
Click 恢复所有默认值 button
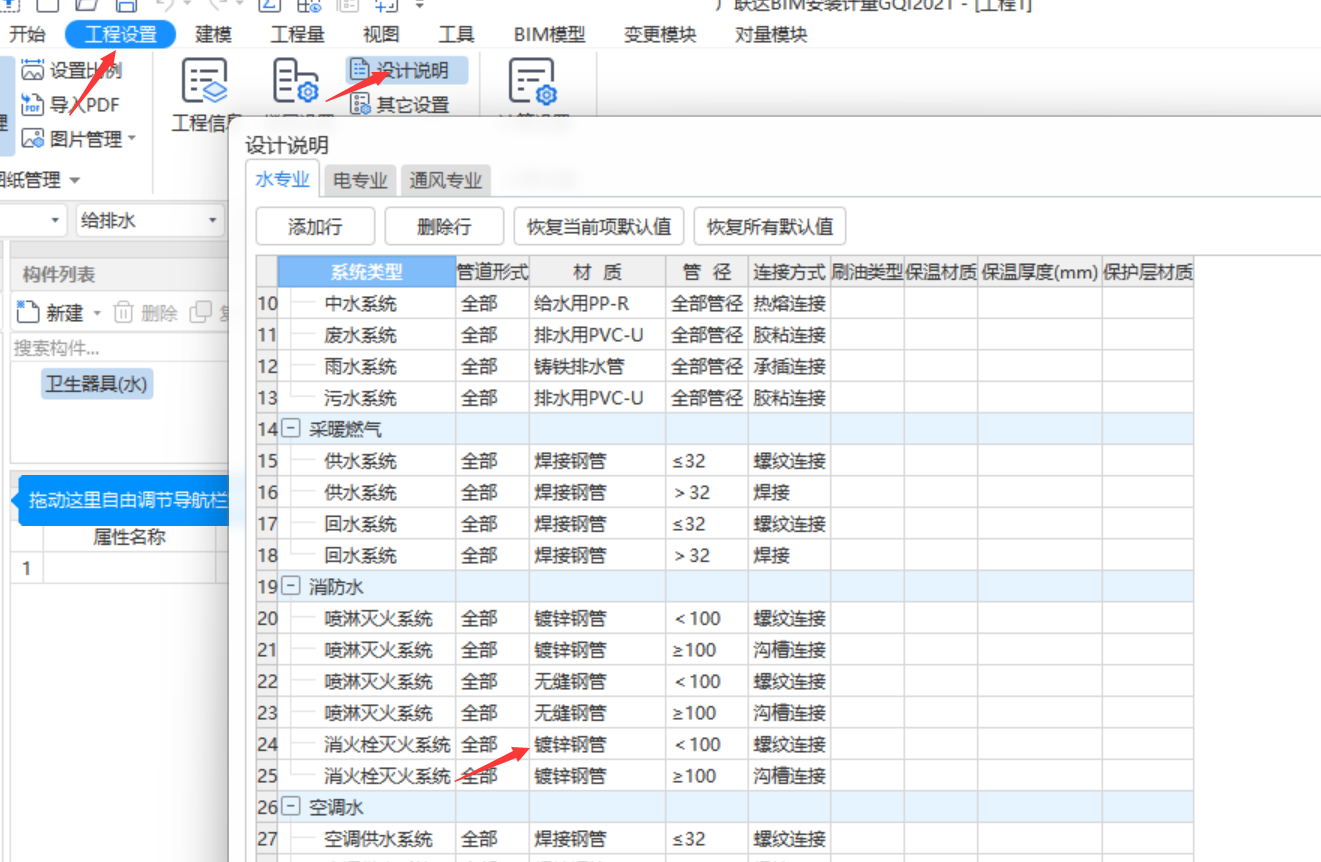(770, 227)
